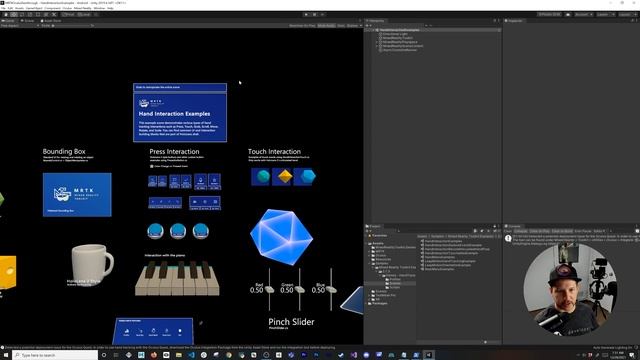
Task: Select the Scenes folder under Demos
Action: point(394,283)
